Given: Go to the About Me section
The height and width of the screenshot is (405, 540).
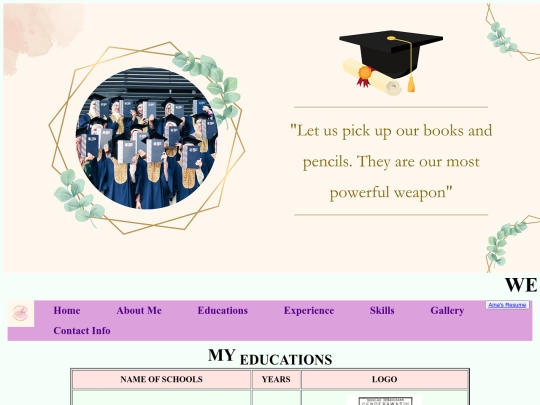Looking at the screenshot, I should coord(139,311).
